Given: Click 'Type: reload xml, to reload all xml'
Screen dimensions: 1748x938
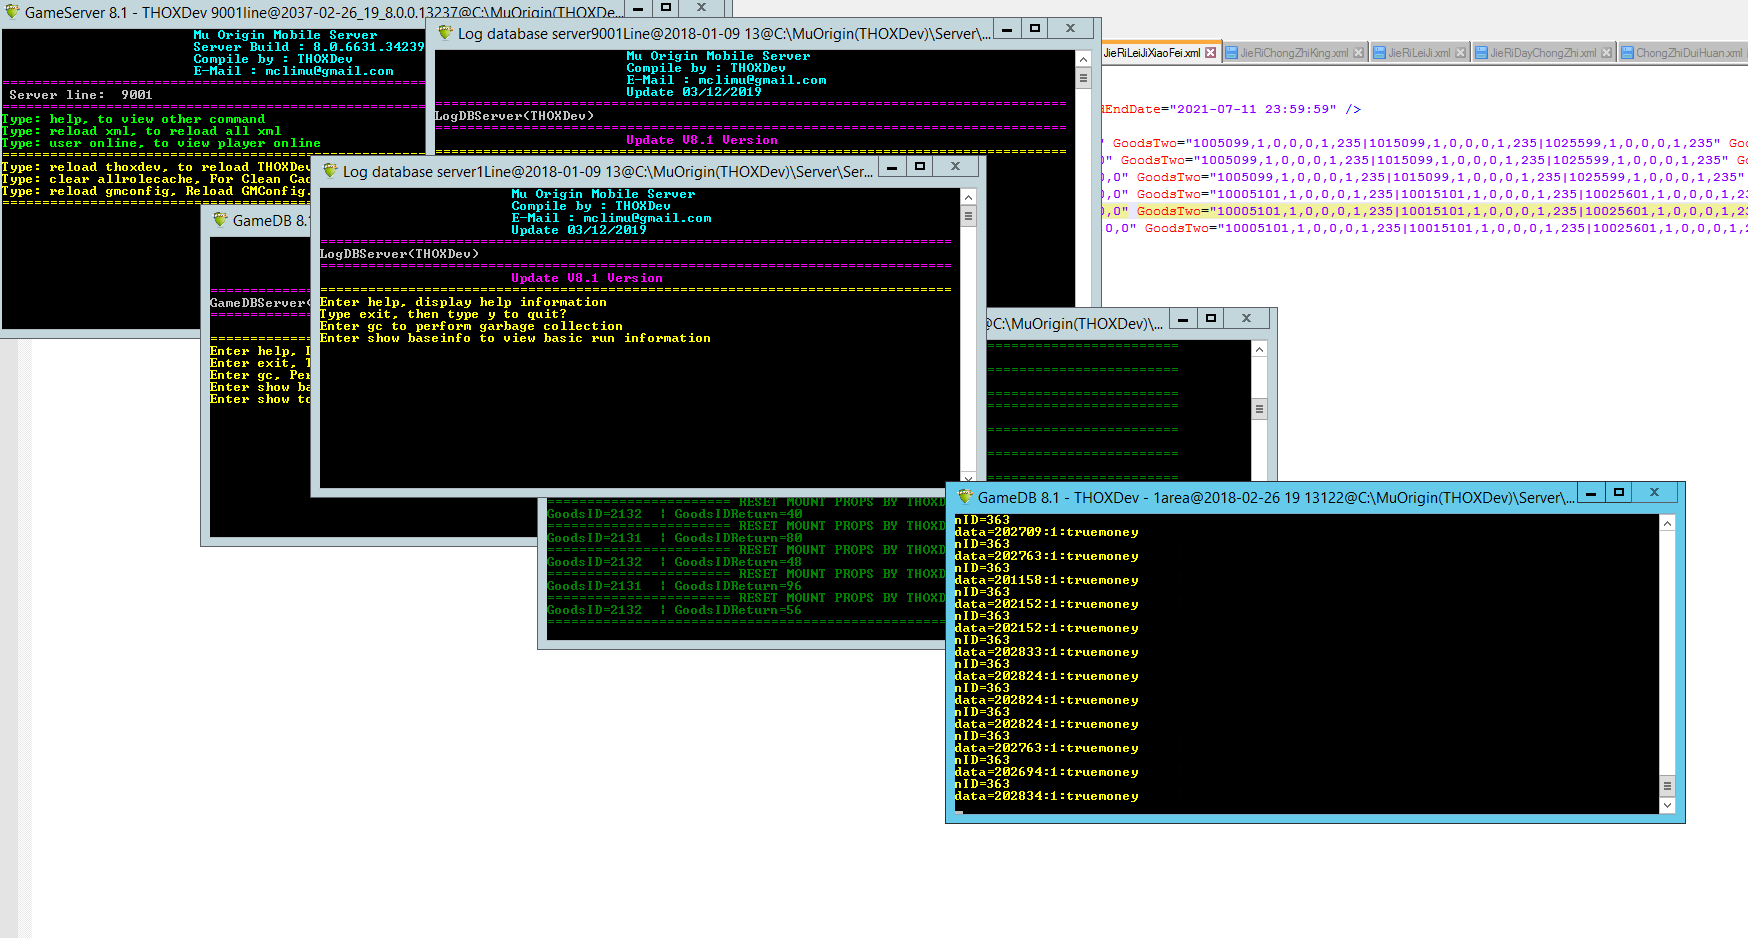Looking at the screenshot, I should point(141,131).
